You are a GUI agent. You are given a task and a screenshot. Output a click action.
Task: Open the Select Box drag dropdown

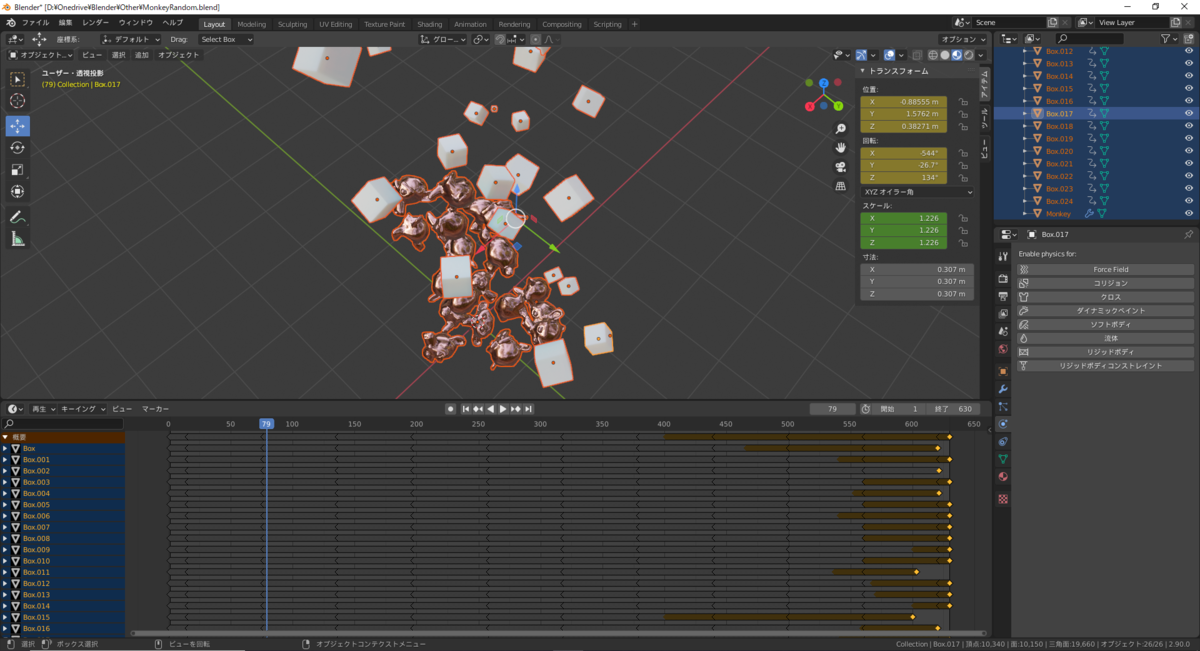(225, 39)
